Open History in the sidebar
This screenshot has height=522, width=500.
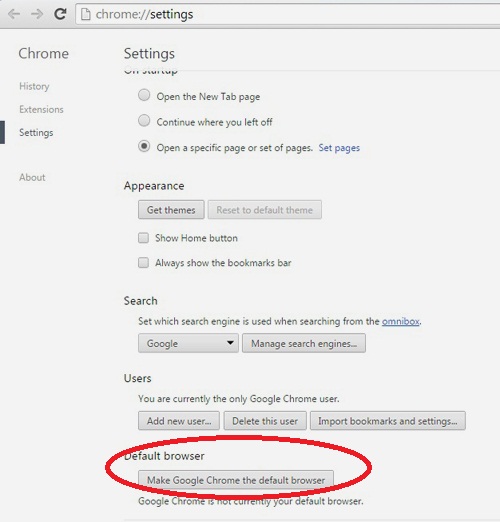coord(34,86)
